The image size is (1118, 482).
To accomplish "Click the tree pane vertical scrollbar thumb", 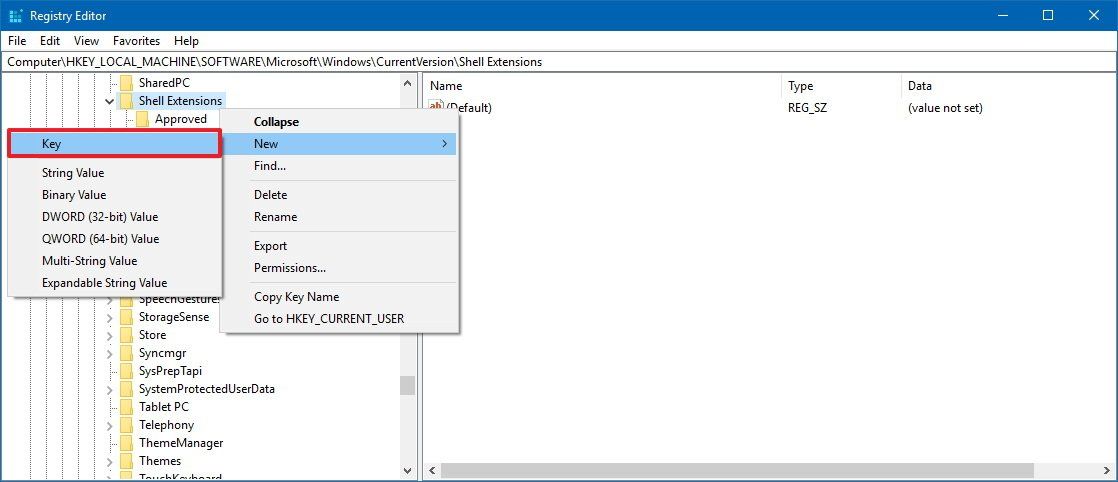I will pyautogui.click(x=408, y=386).
